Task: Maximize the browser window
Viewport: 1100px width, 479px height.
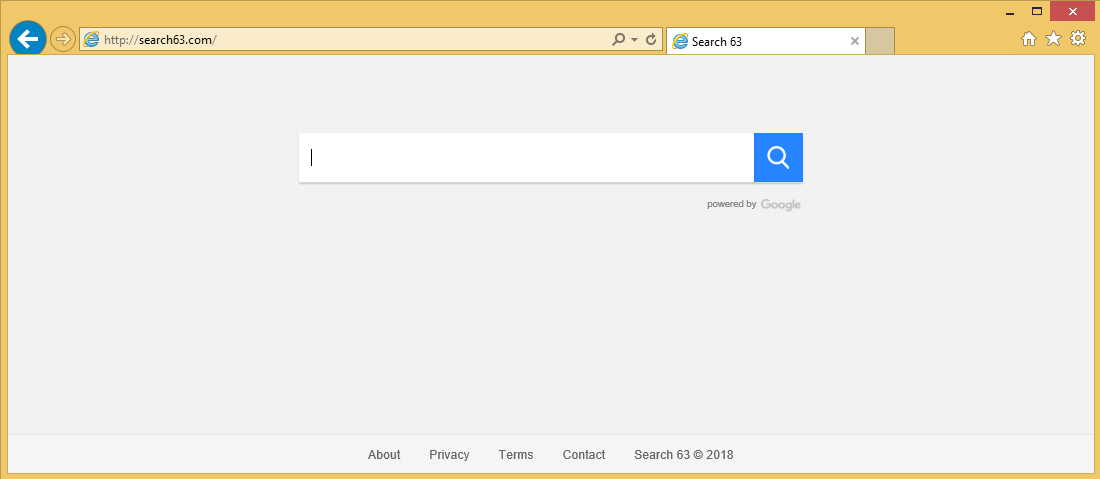Action: click(1037, 11)
